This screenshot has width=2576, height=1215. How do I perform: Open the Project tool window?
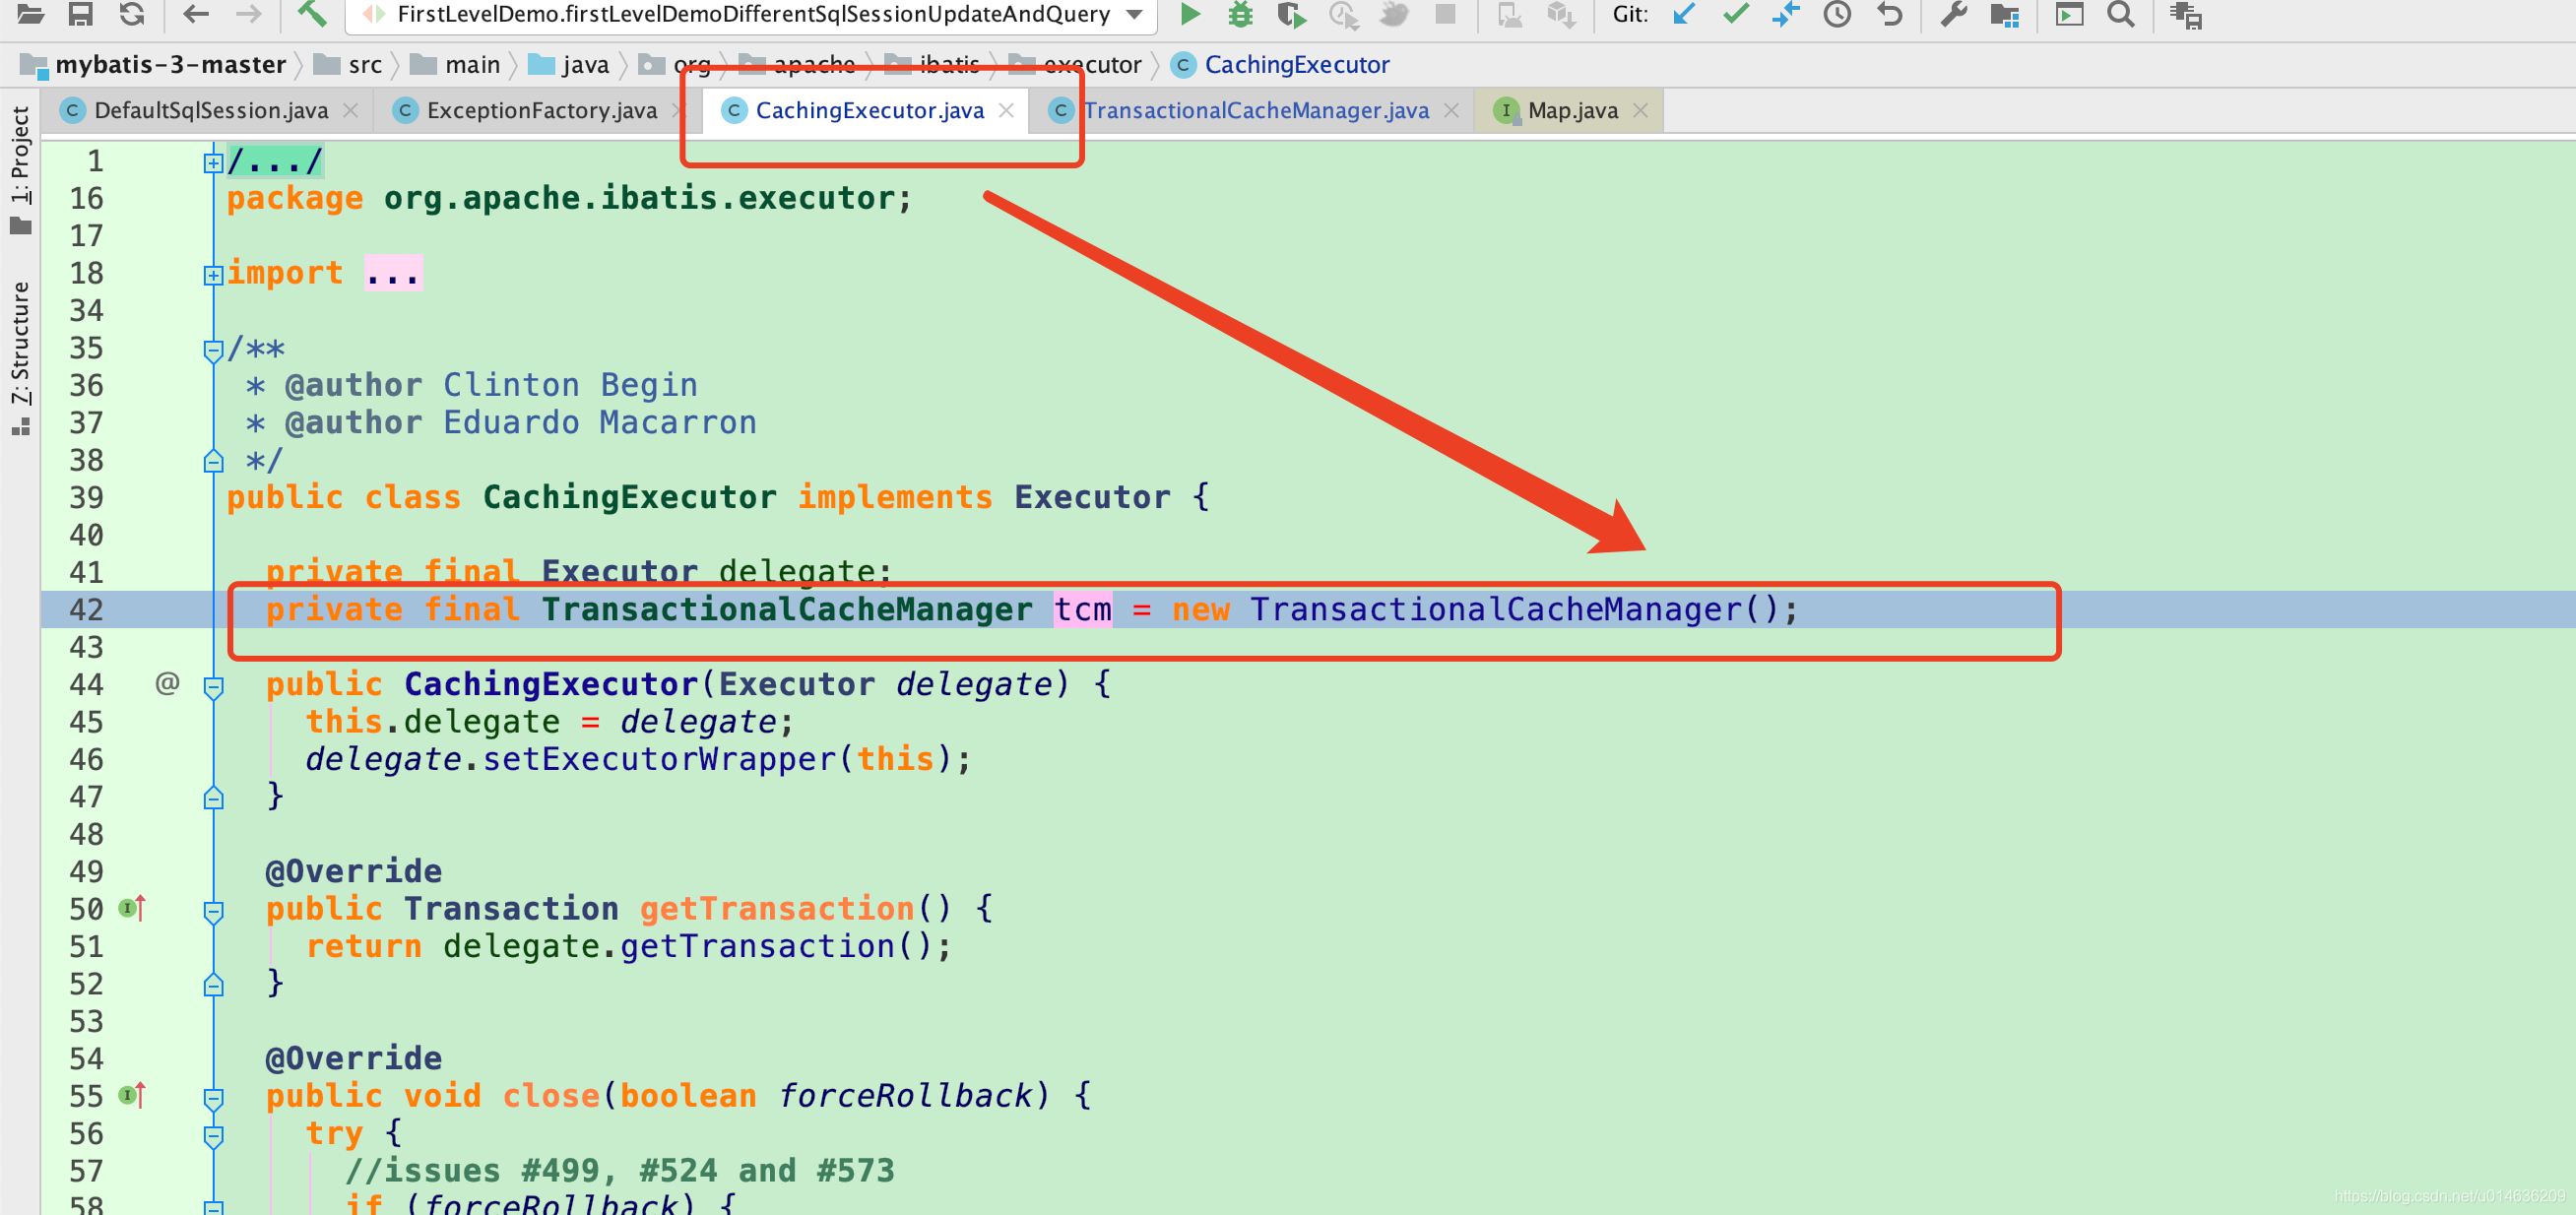pyautogui.click(x=20, y=168)
